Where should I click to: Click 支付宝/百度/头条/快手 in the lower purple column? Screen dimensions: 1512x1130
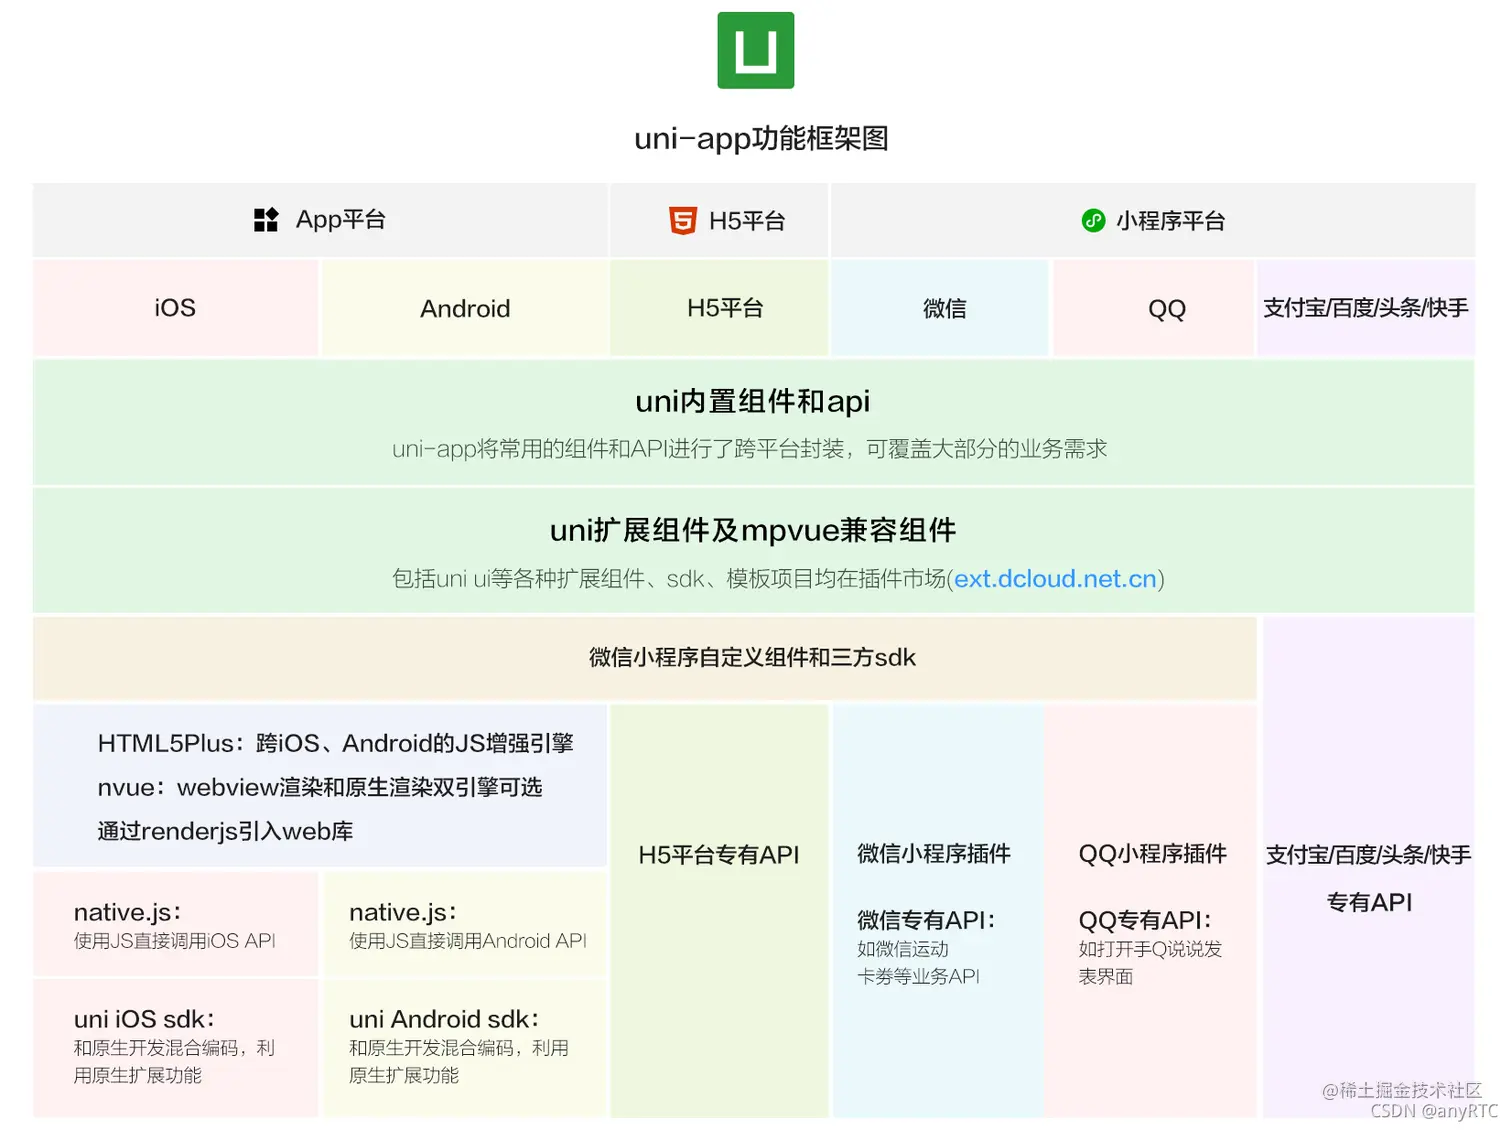[x=1369, y=855]
